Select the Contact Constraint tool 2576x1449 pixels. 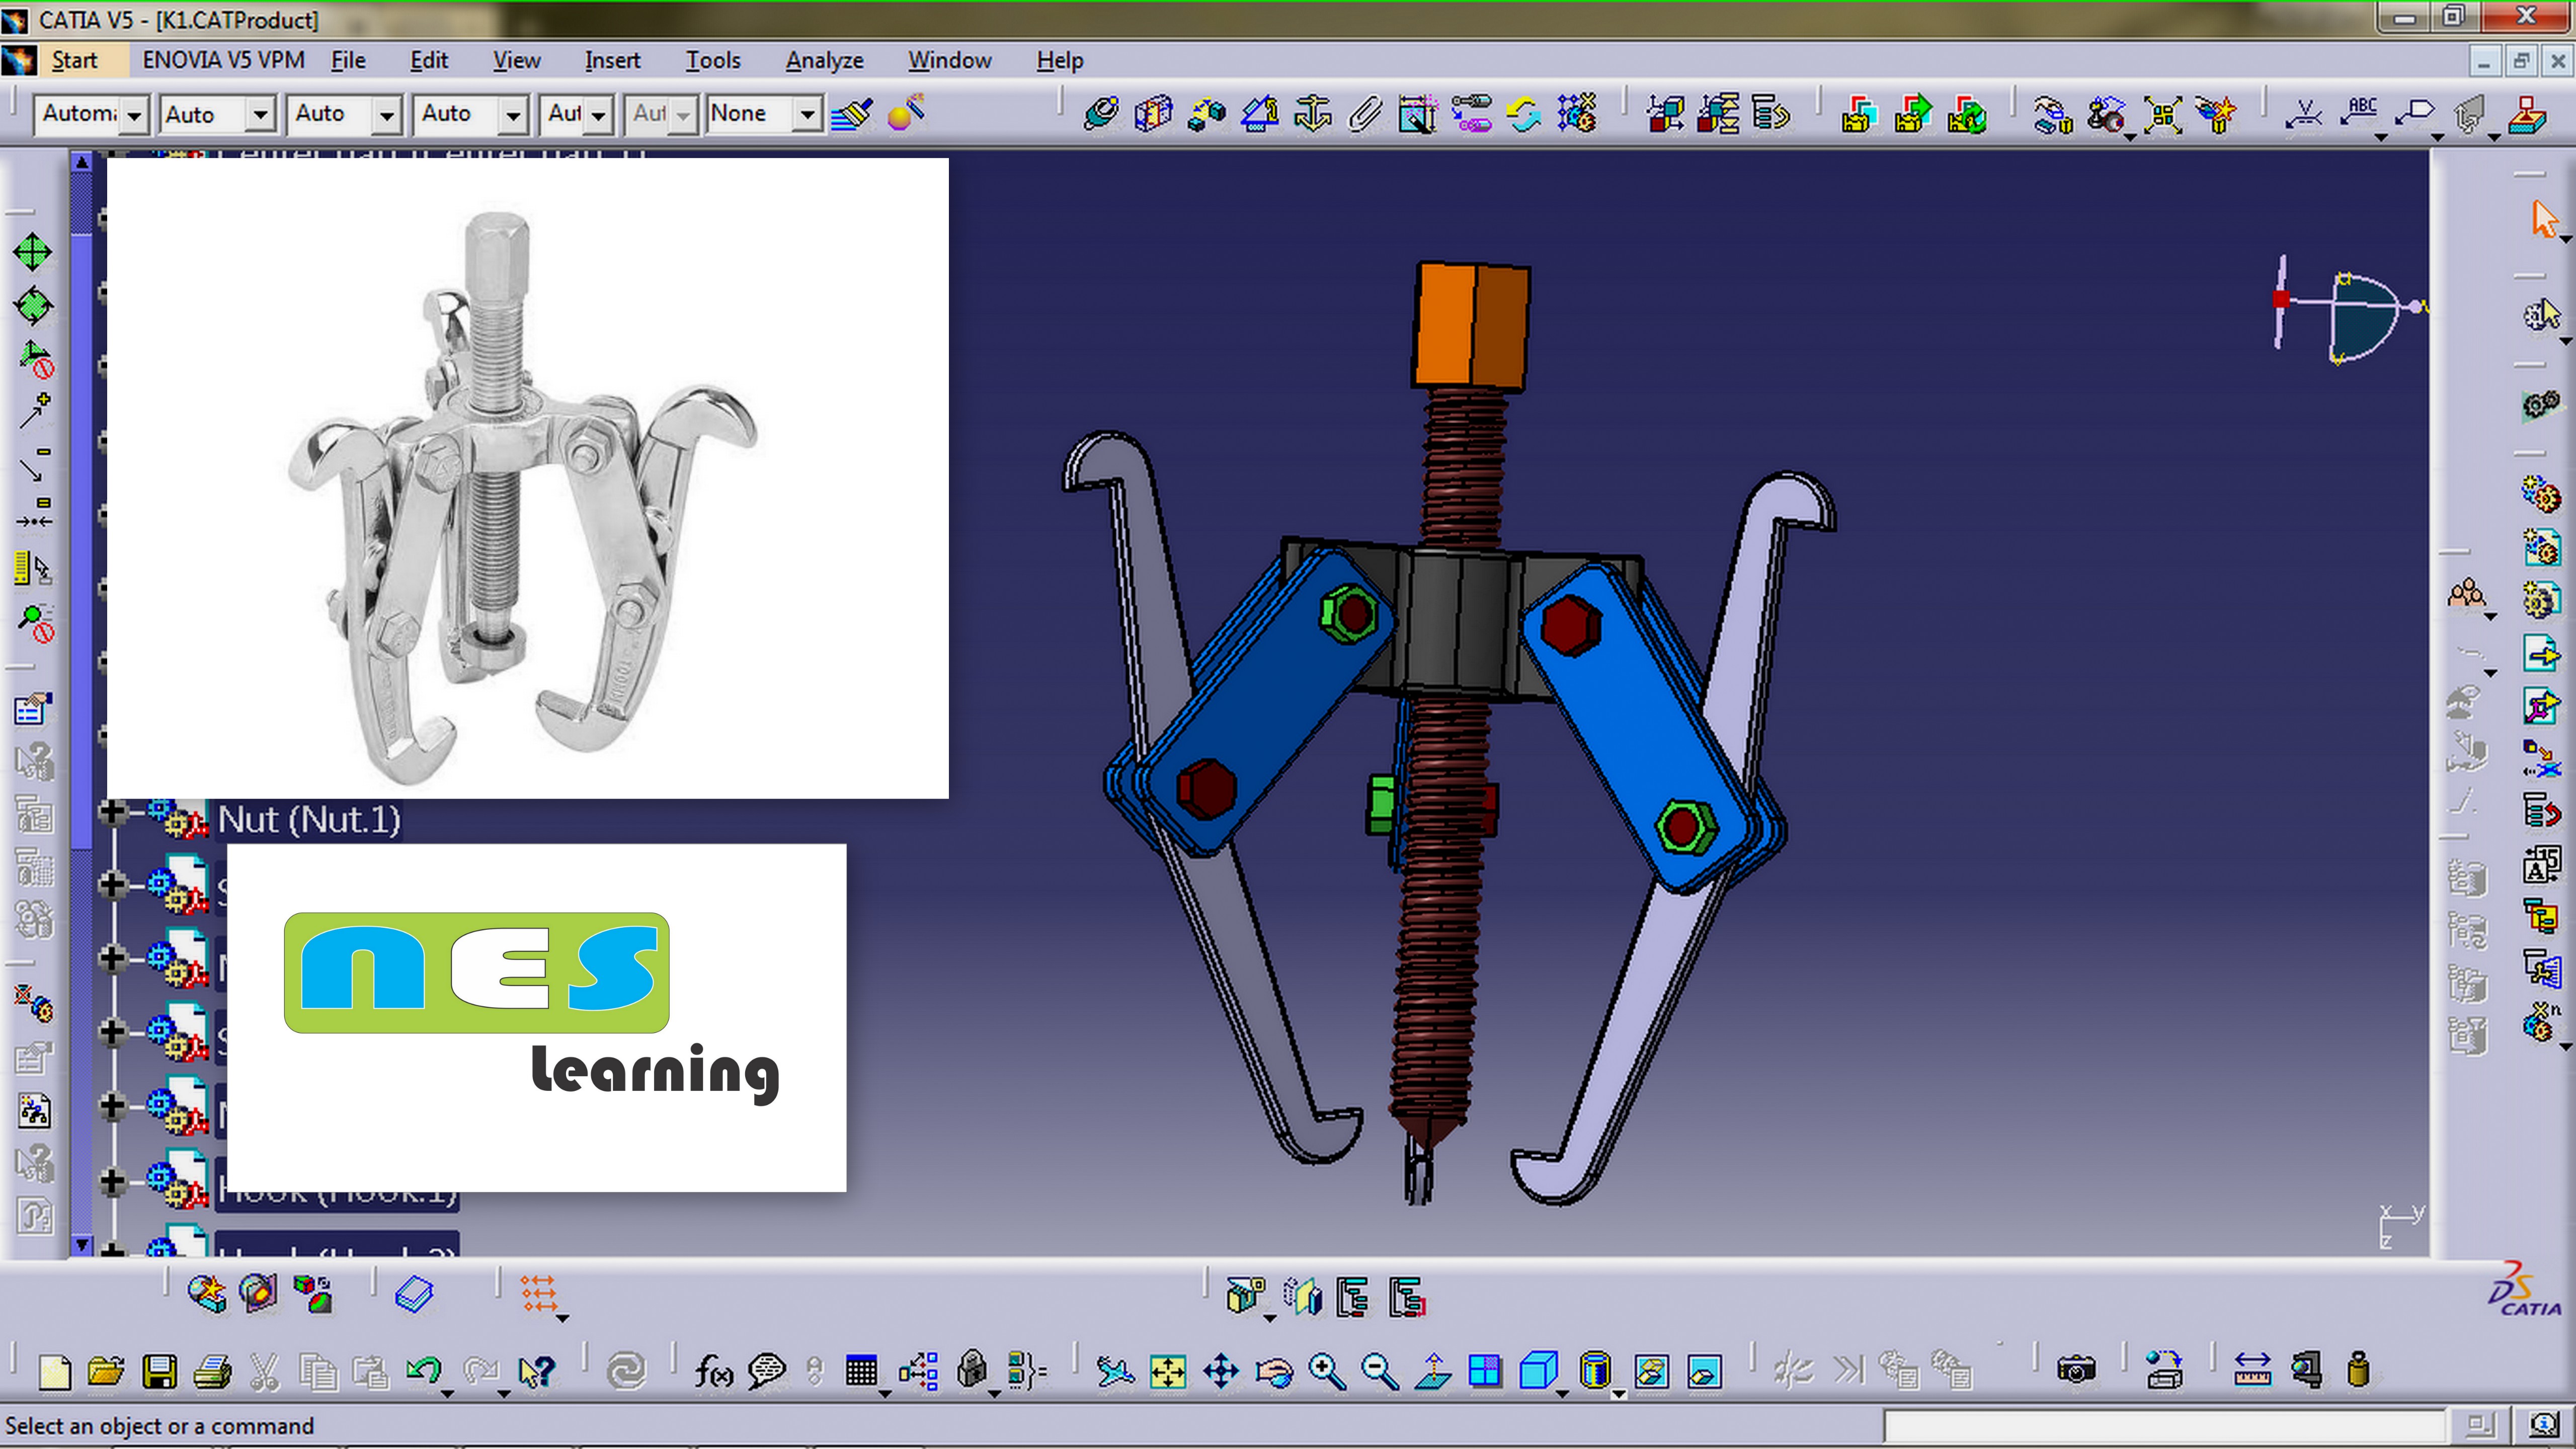point(1154,114)
